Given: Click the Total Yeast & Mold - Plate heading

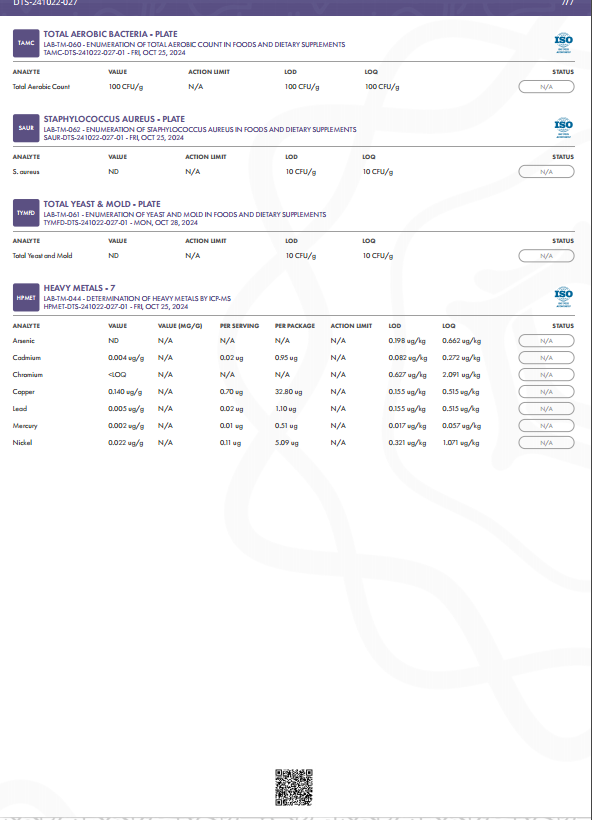Looking at the screenshot, I should (x=102, y=204).
